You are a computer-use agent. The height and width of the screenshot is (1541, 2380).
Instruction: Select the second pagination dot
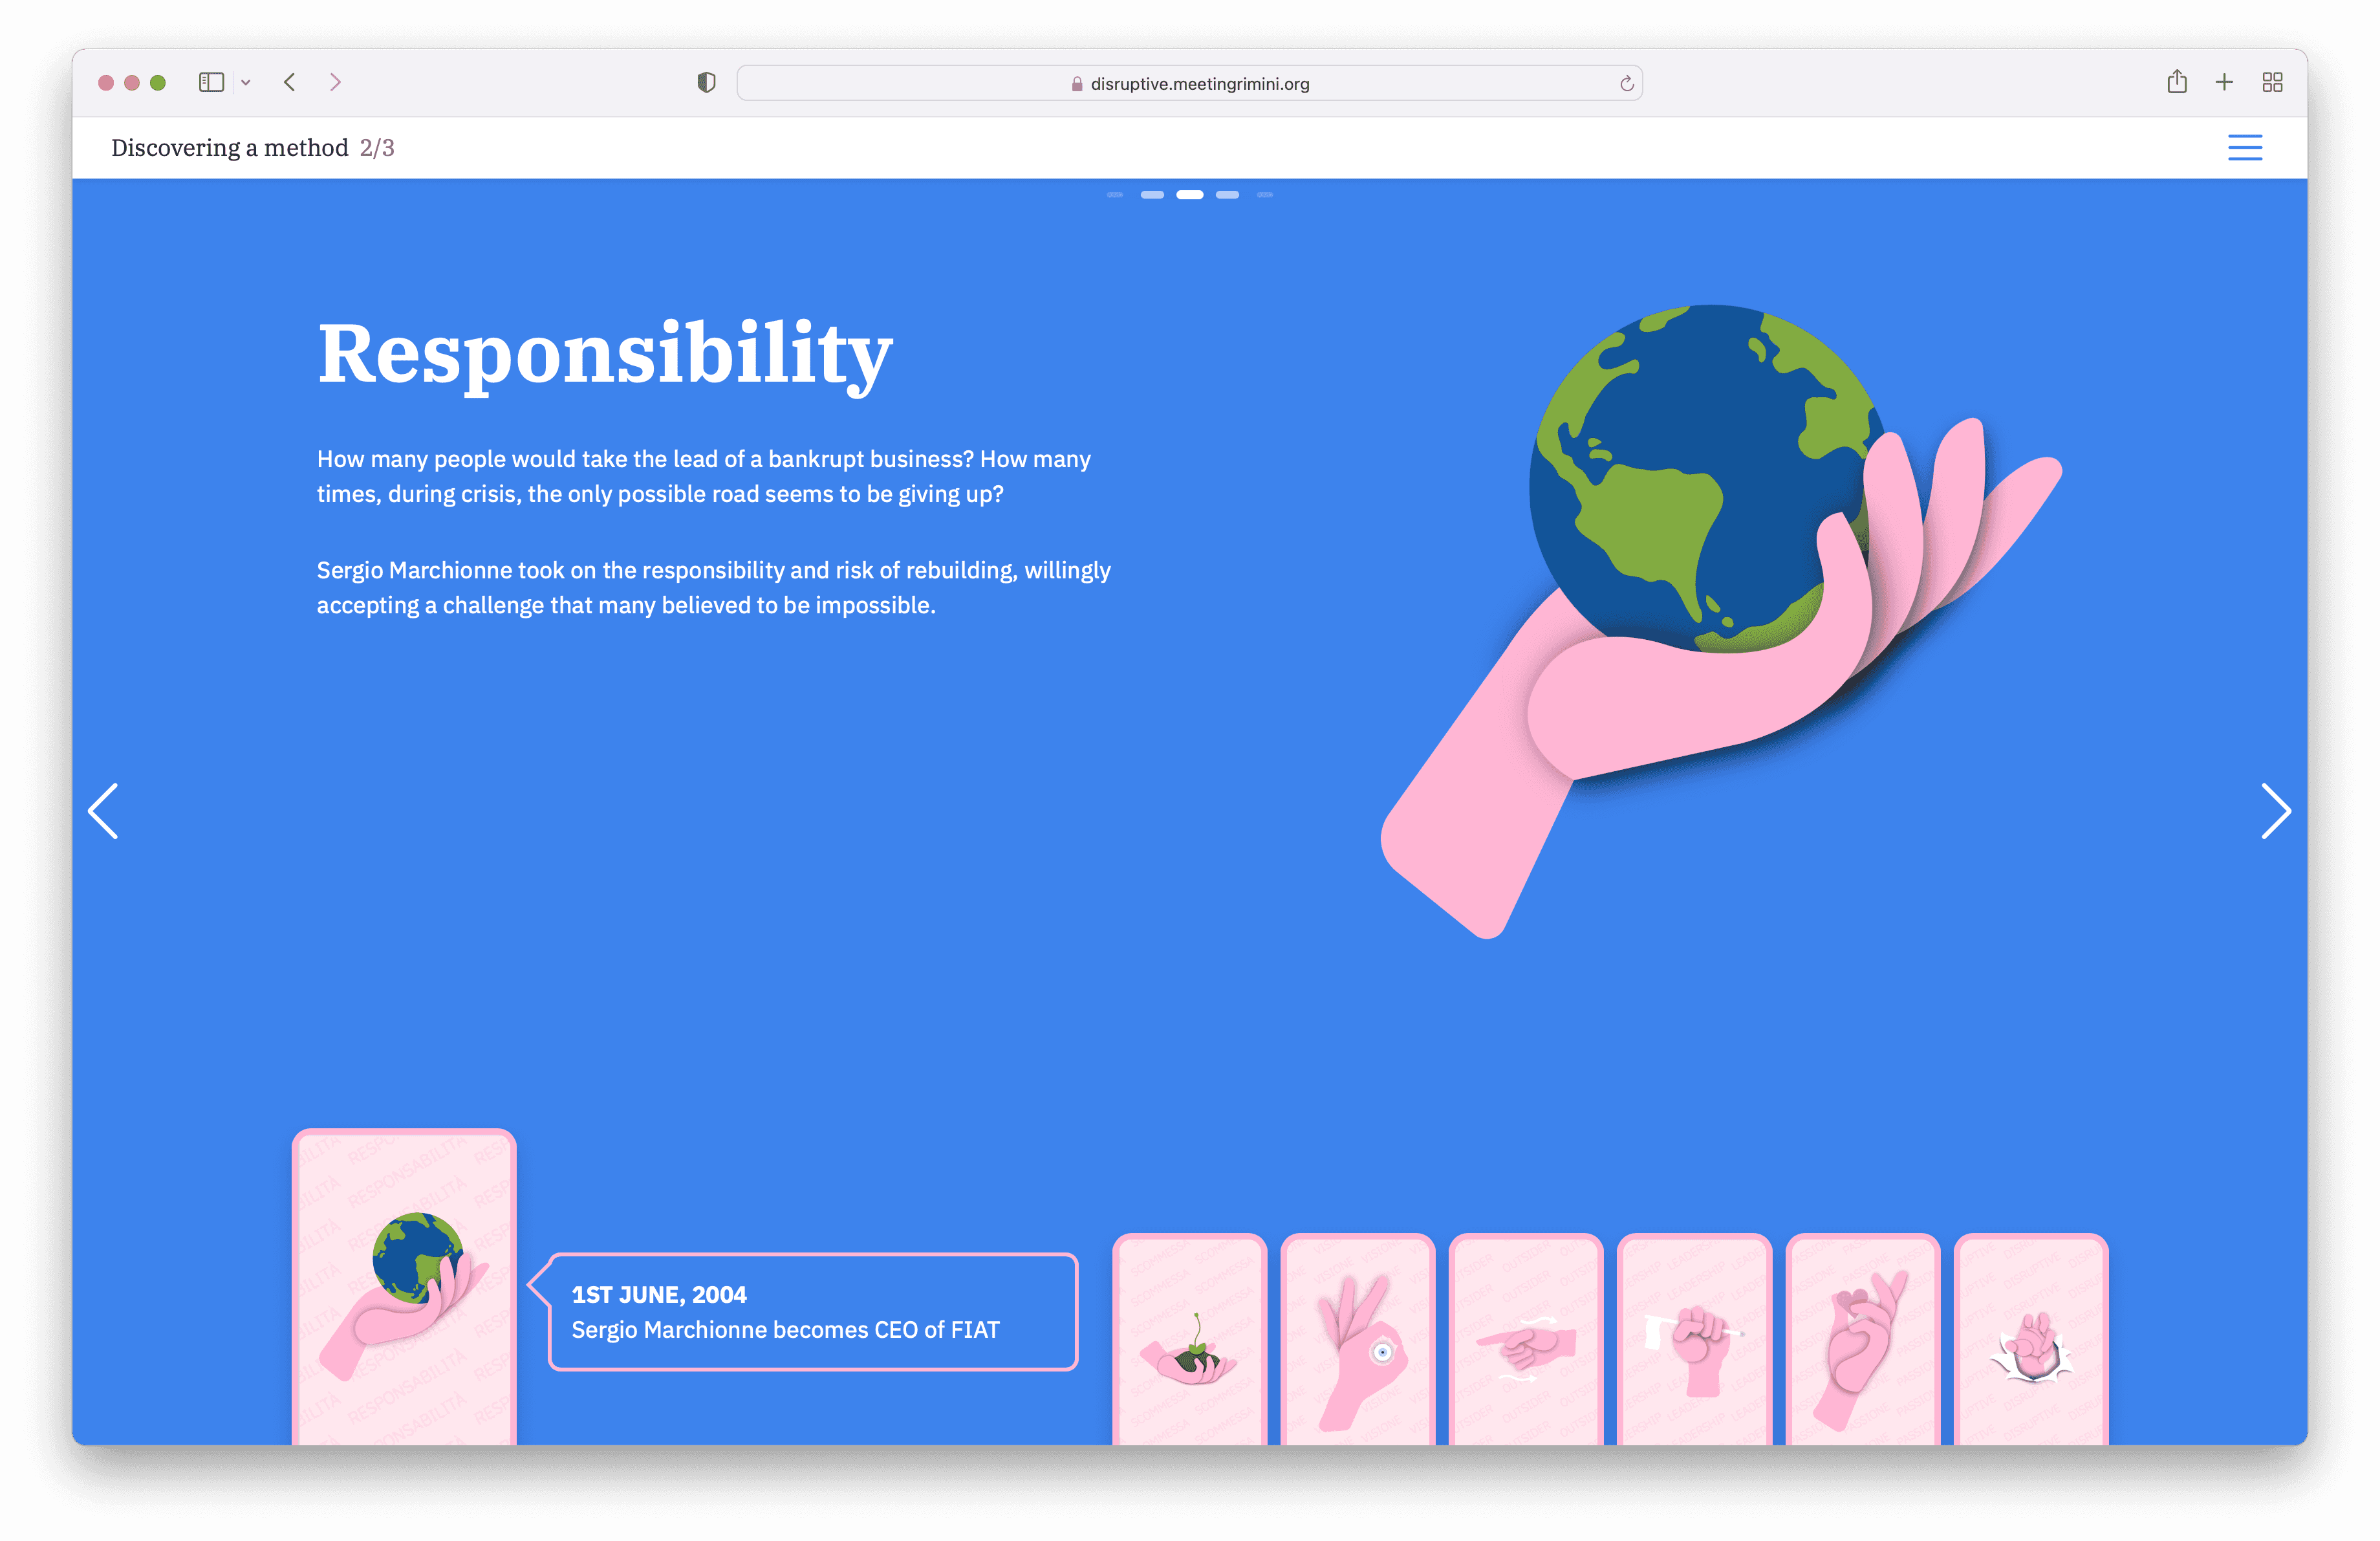[x=1152, y=195]
